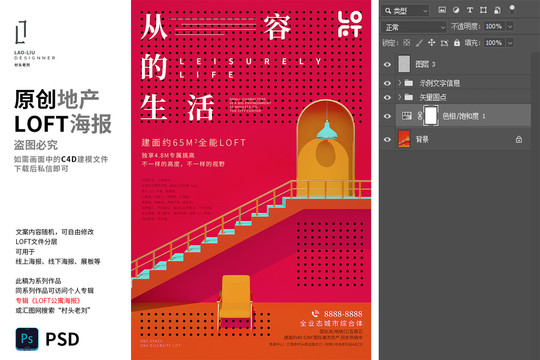Select the group name 矢量圆点

tap(433, 97)
